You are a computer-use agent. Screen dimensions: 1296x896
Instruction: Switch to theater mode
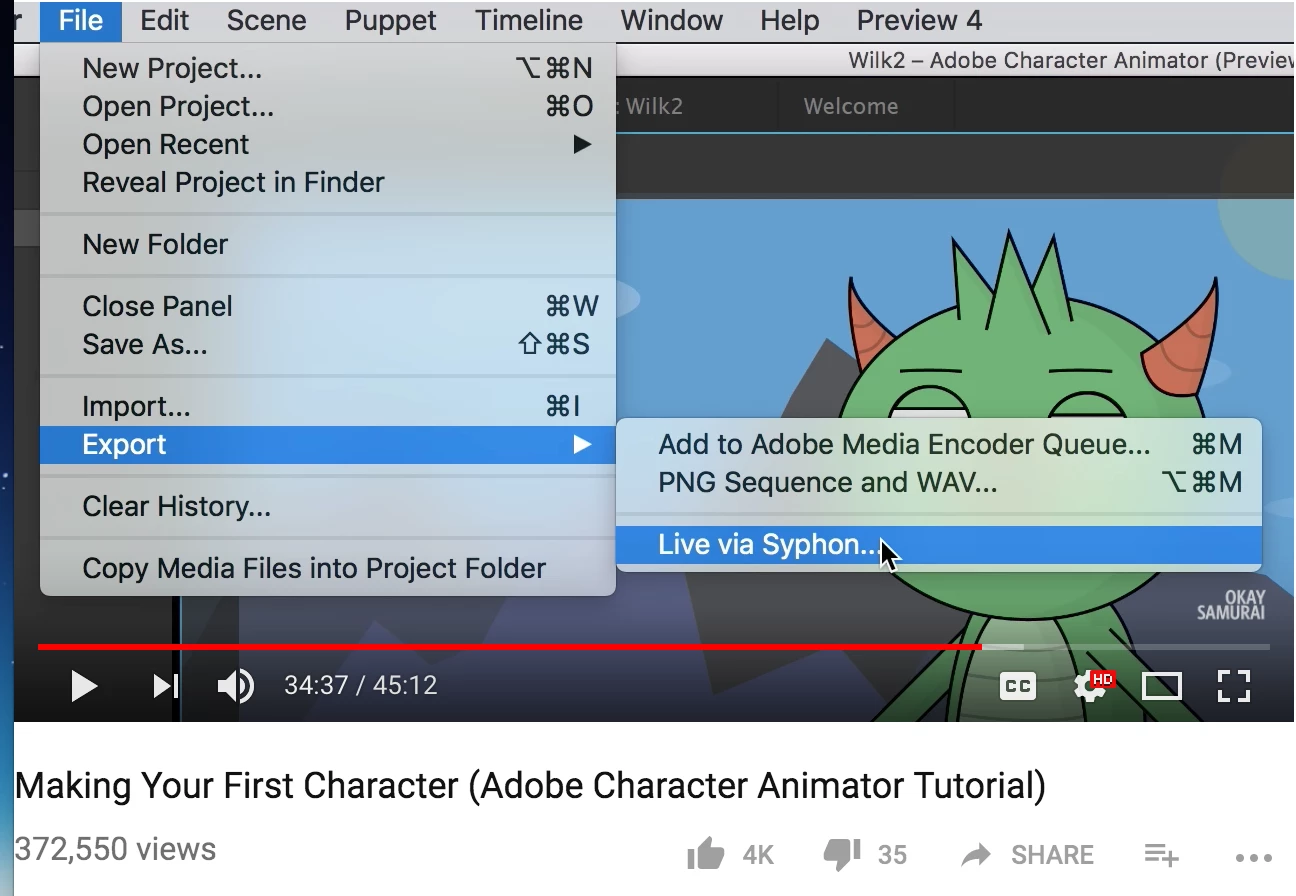(x=1162, y=686)
